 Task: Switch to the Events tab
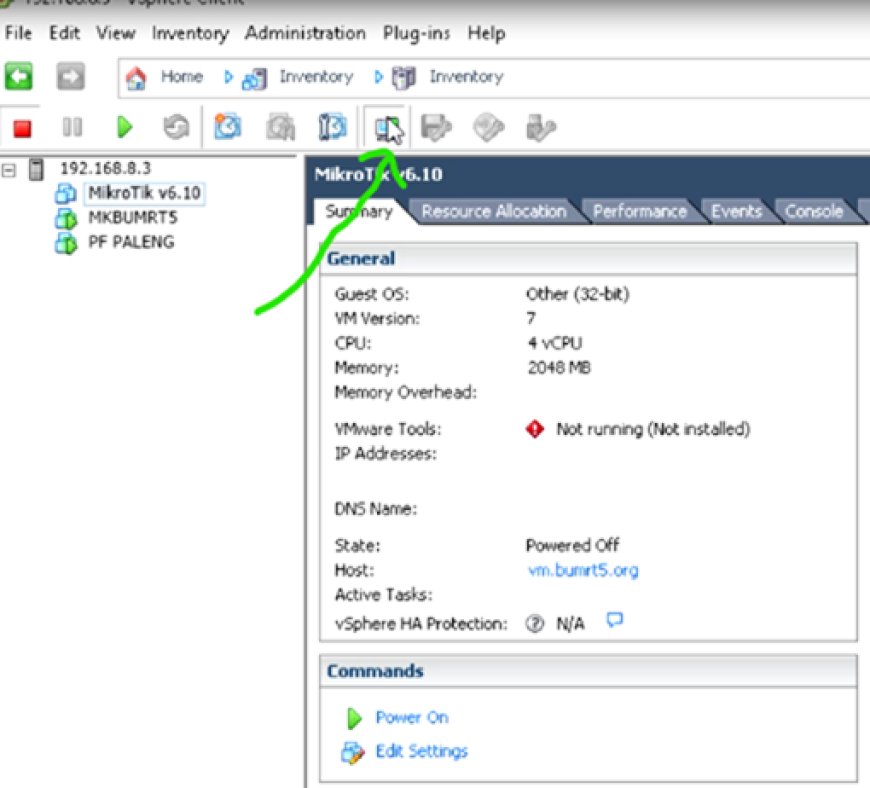(x=737, y=211)
